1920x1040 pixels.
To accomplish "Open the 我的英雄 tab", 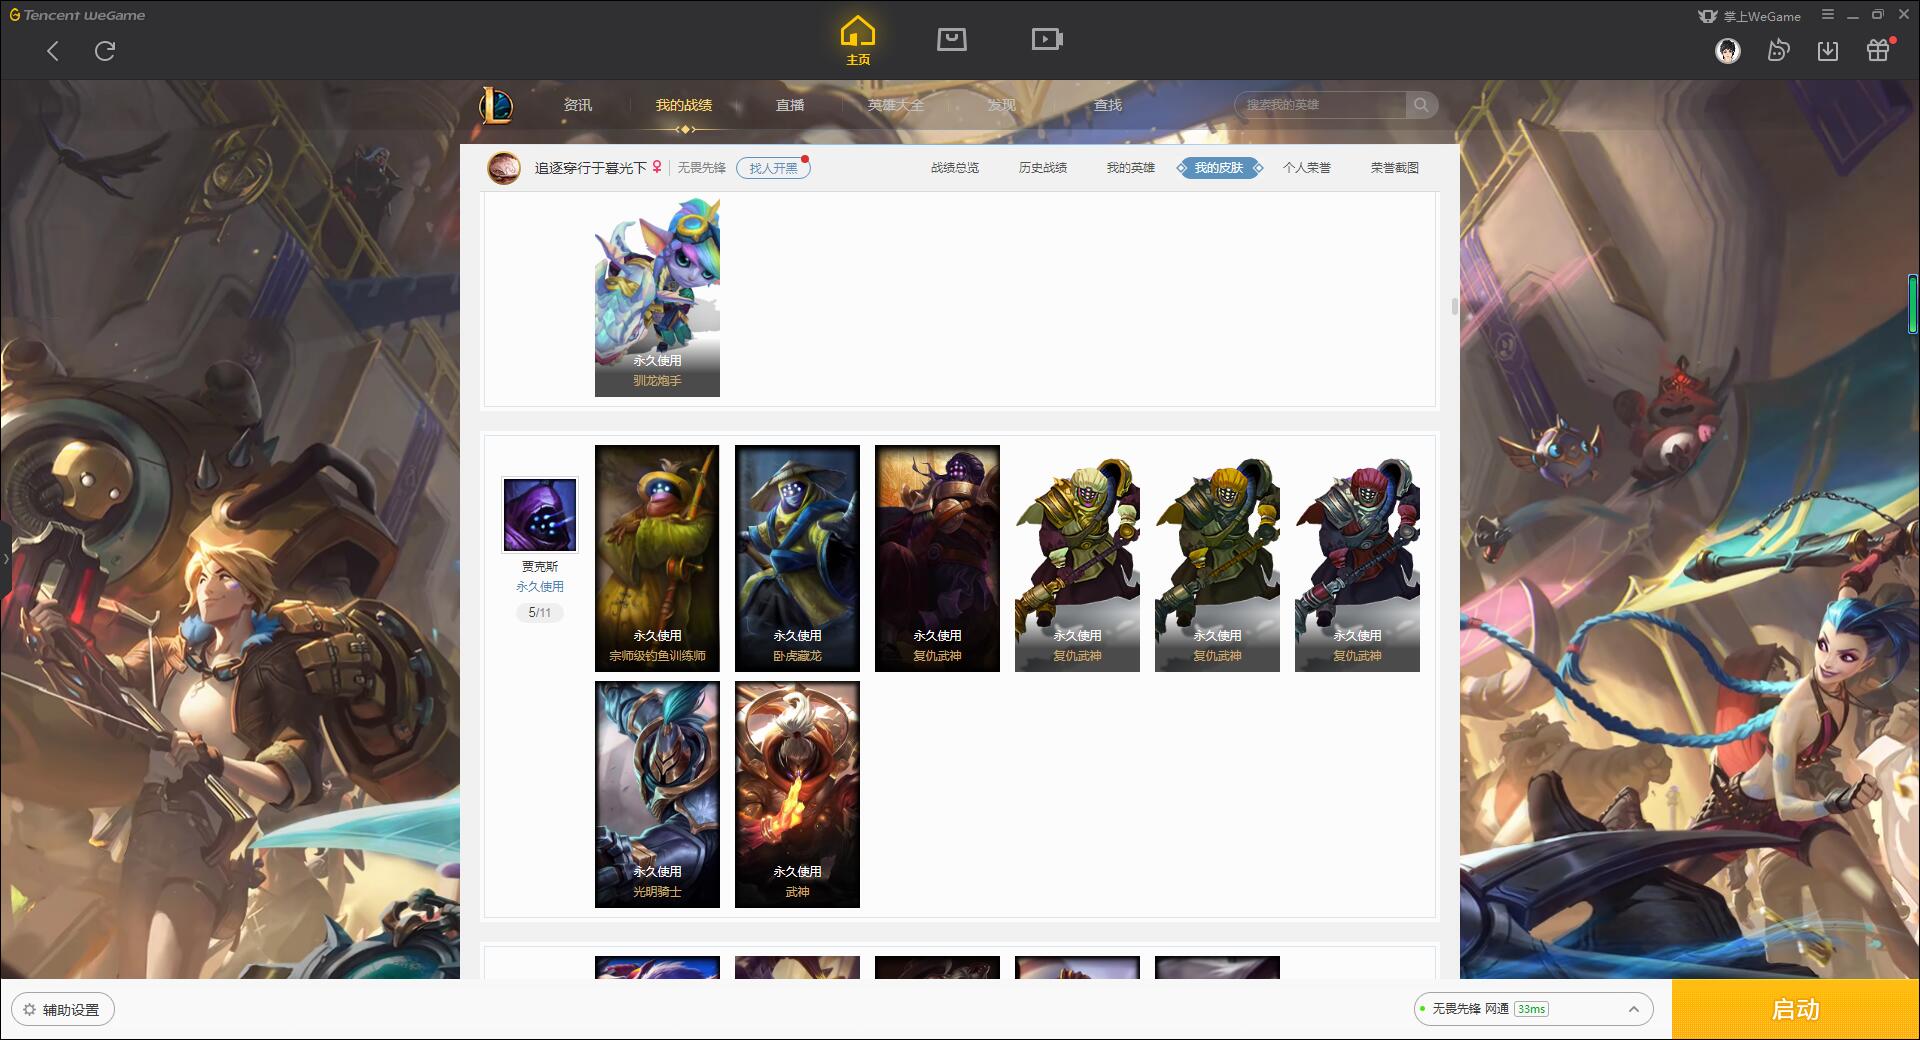I will click(1131, 168).
